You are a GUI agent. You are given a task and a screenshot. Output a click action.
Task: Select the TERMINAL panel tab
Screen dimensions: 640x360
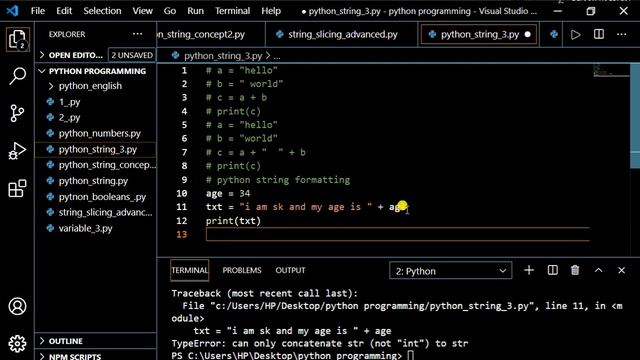[x=189, y=270]
